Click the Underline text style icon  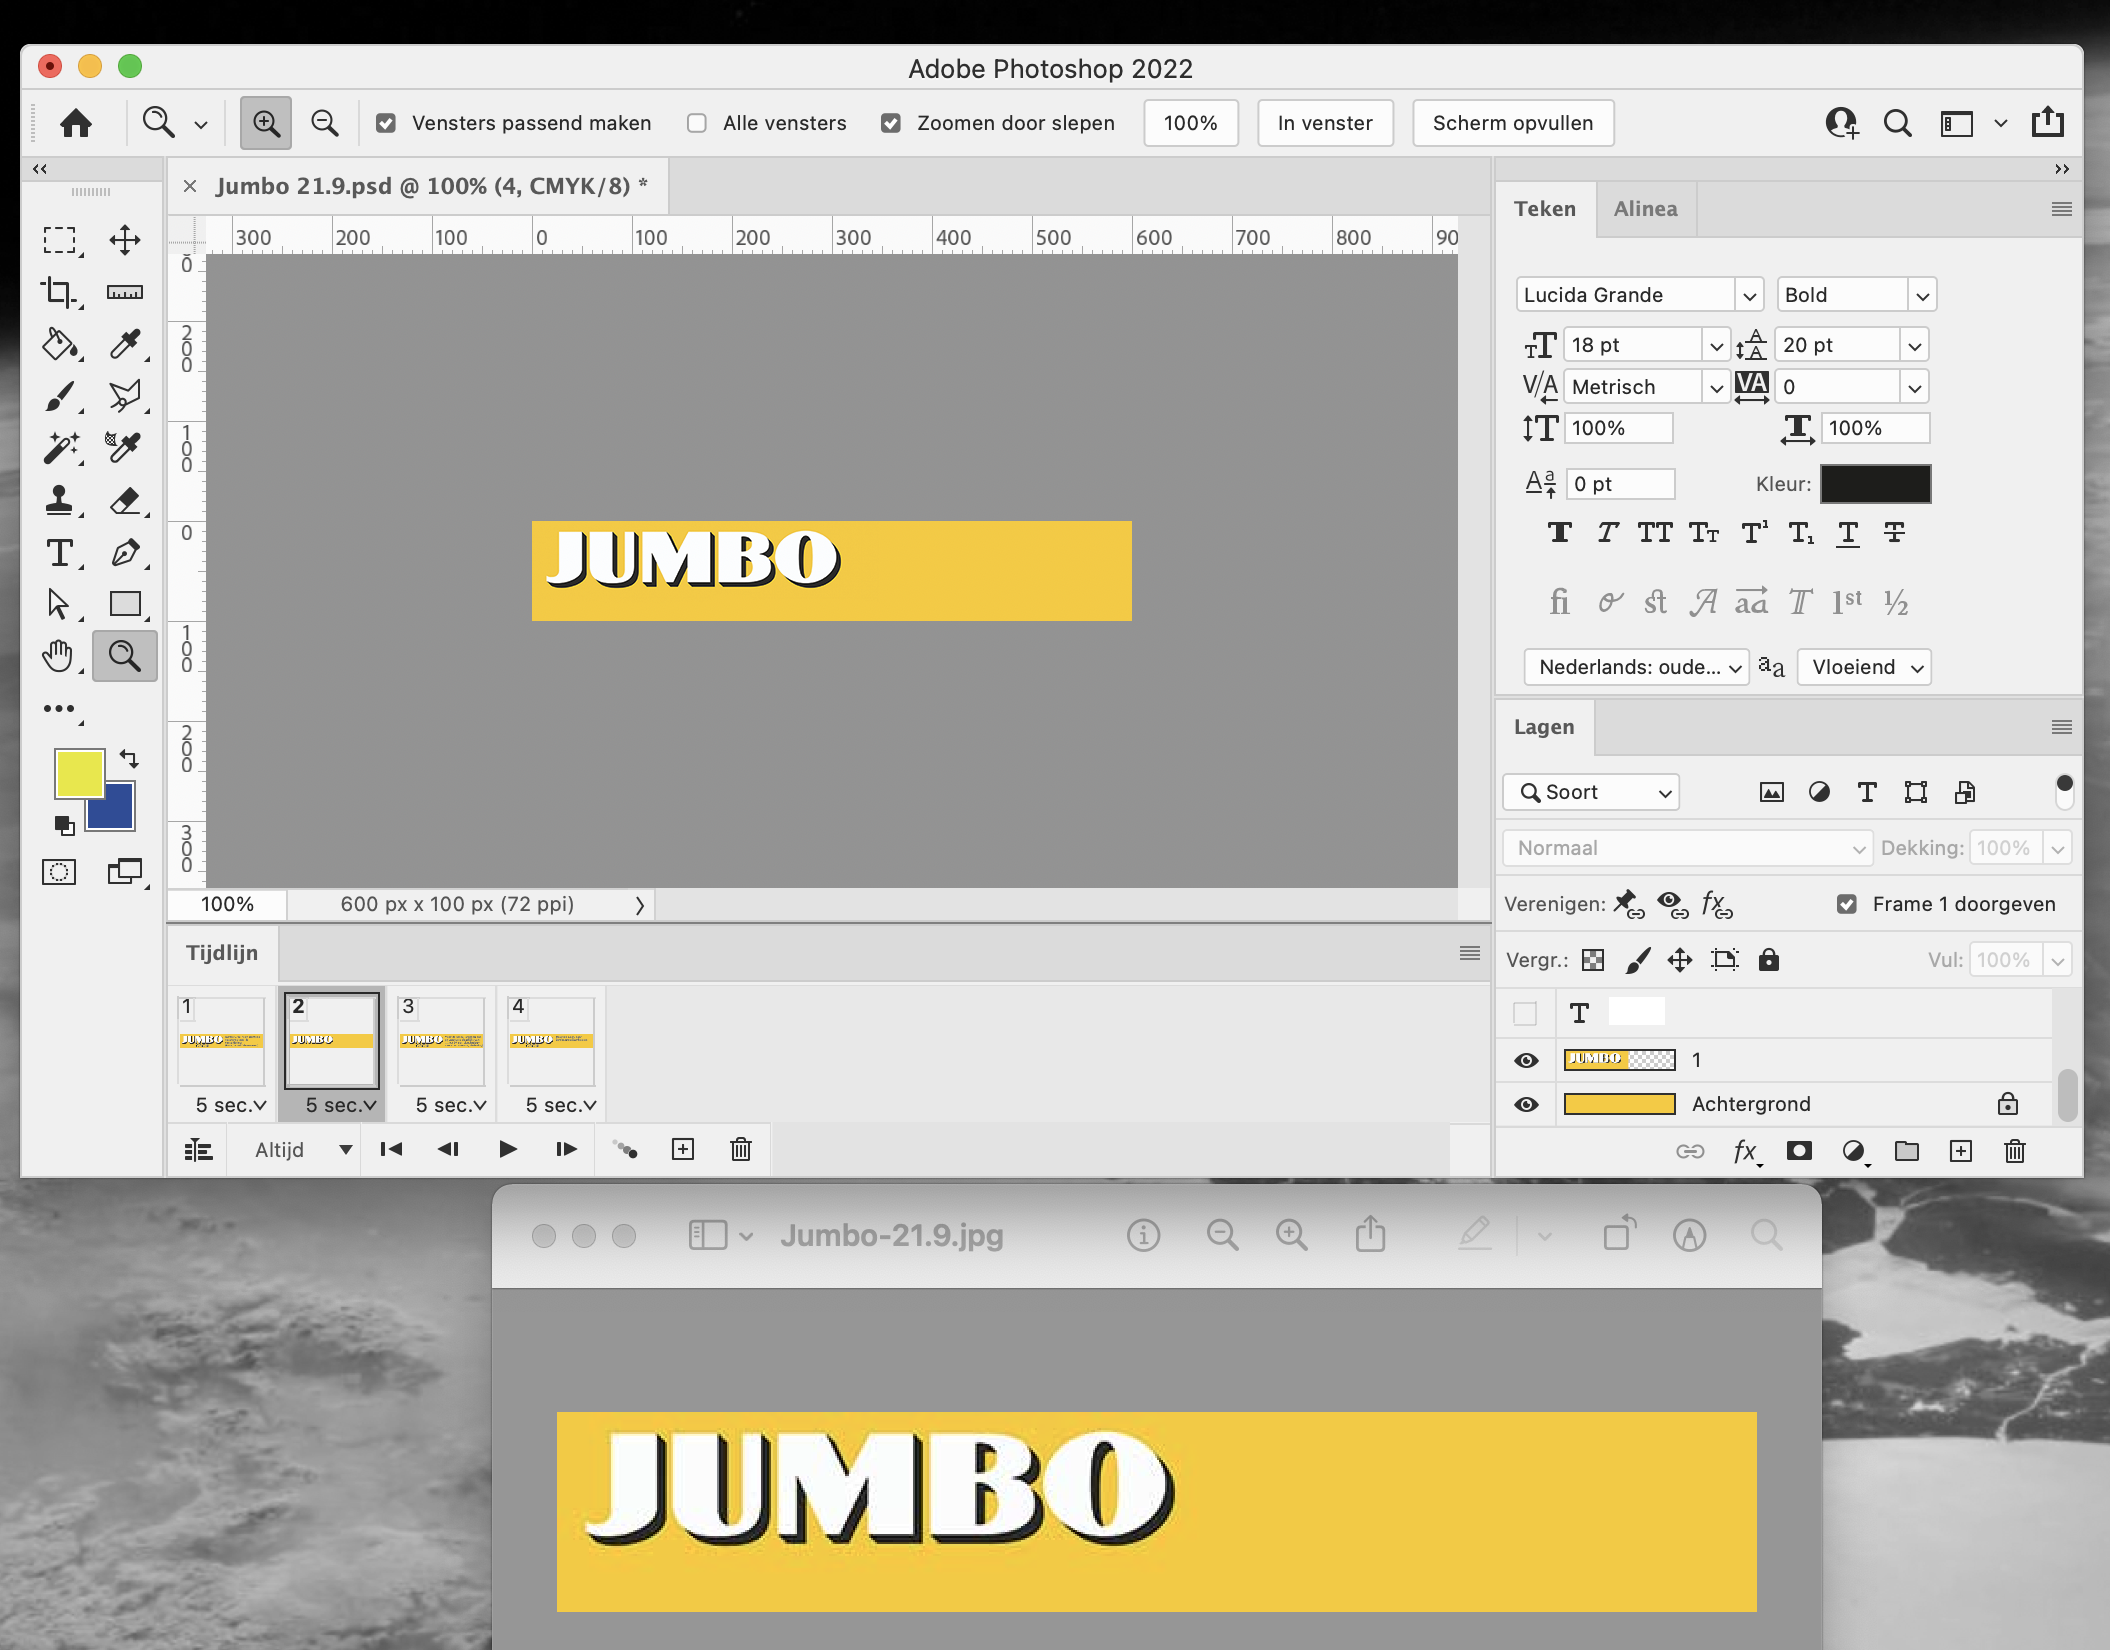pyautogui.click(x=1848, y=533)
